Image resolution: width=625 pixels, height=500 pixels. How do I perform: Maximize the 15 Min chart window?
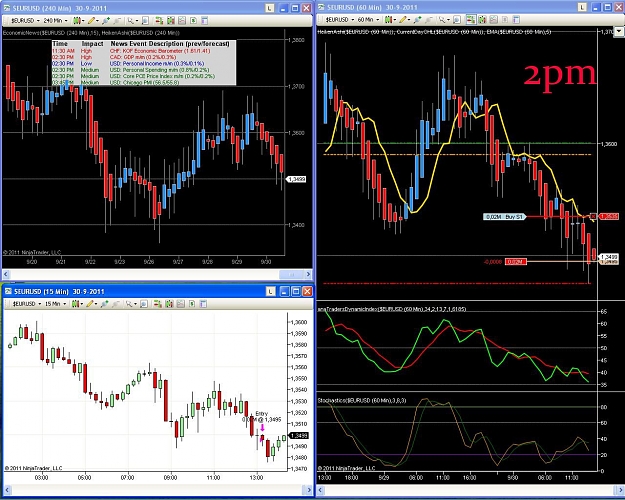tap(296, 291)
